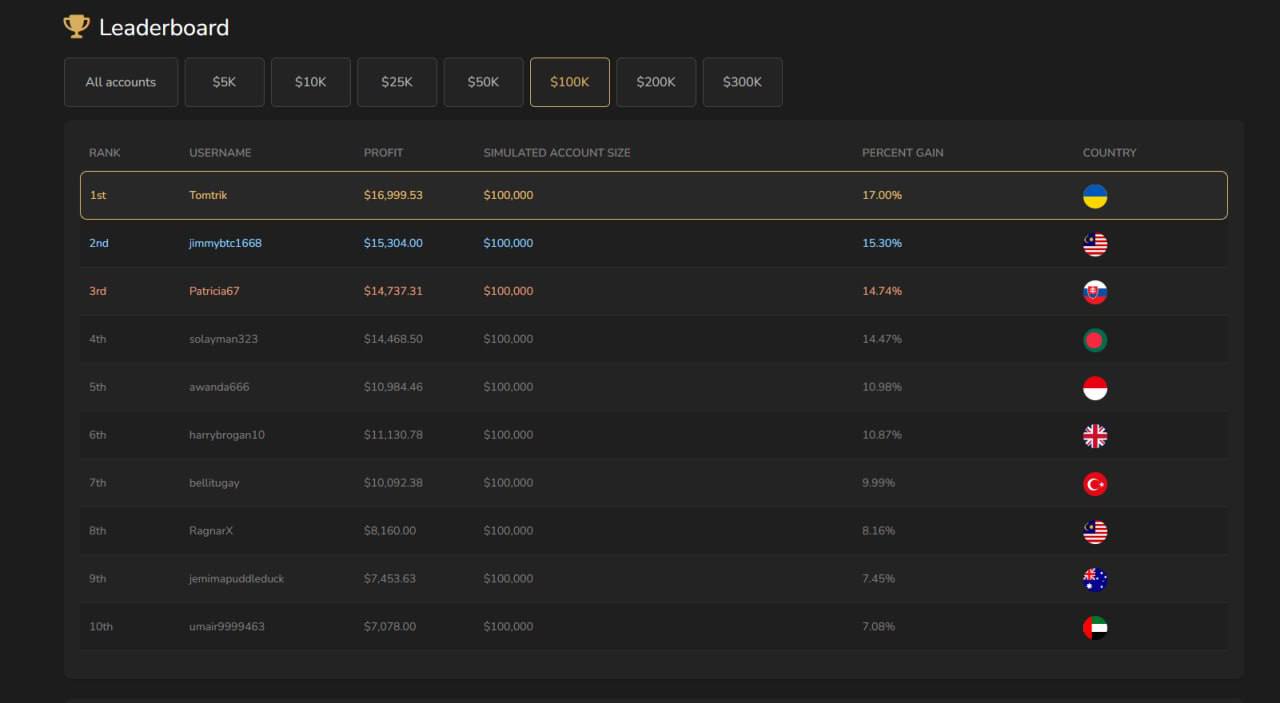The width and height of the screenshot is (1280, 703).
Task: Click the Malaysia flag next to jimmybtc1668
Action: [1095, 244]
